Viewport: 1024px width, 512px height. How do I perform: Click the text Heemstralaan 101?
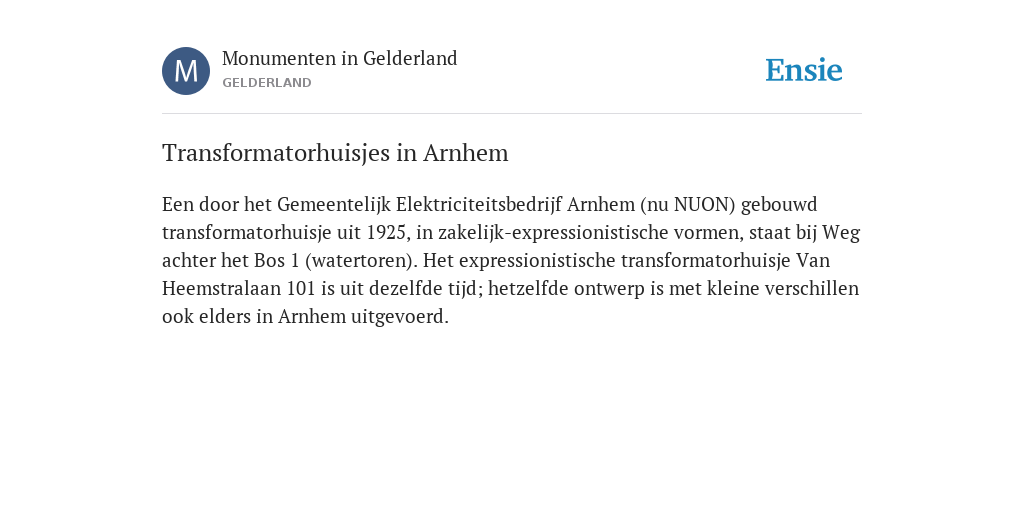(x=239, y=289)
